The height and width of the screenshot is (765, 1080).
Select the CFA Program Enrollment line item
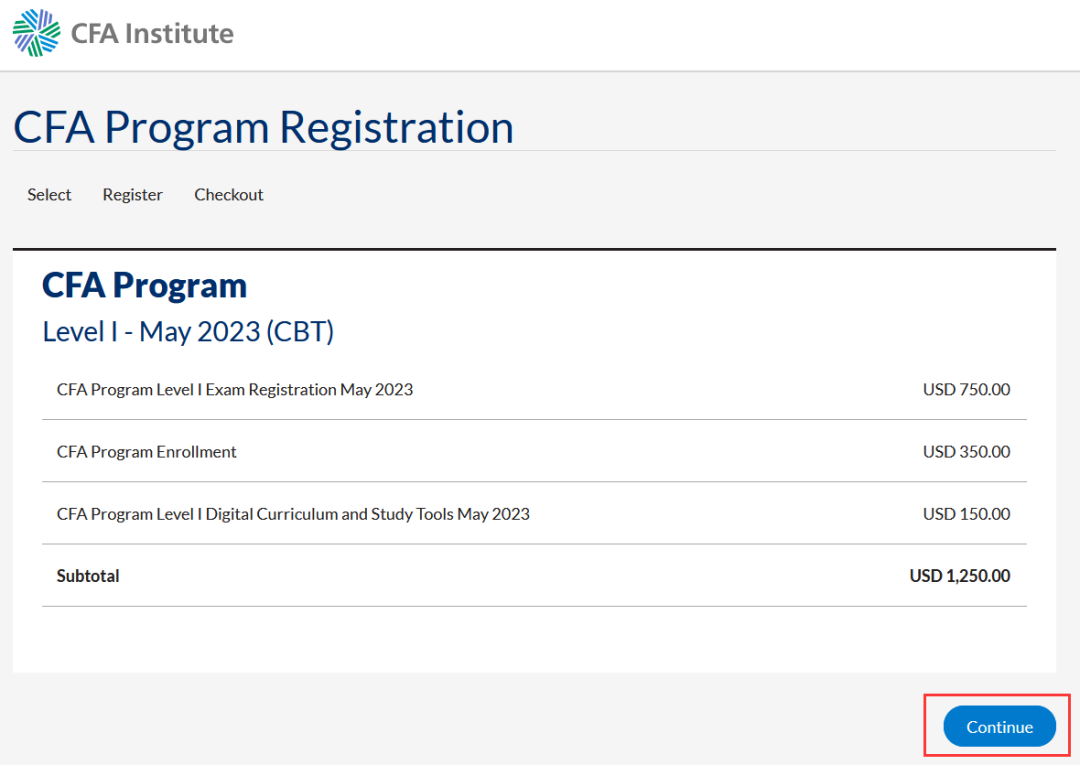146,452
